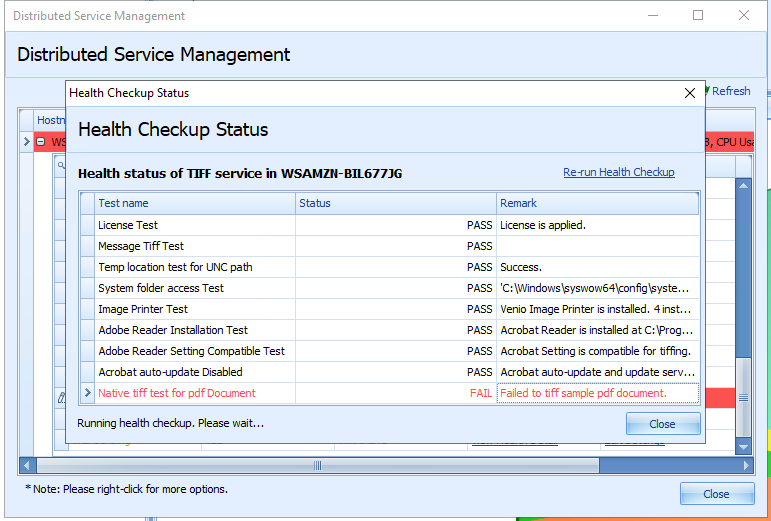
Task: Click Venio Image Printer is installed remark
Action: (x=595, y=309)
